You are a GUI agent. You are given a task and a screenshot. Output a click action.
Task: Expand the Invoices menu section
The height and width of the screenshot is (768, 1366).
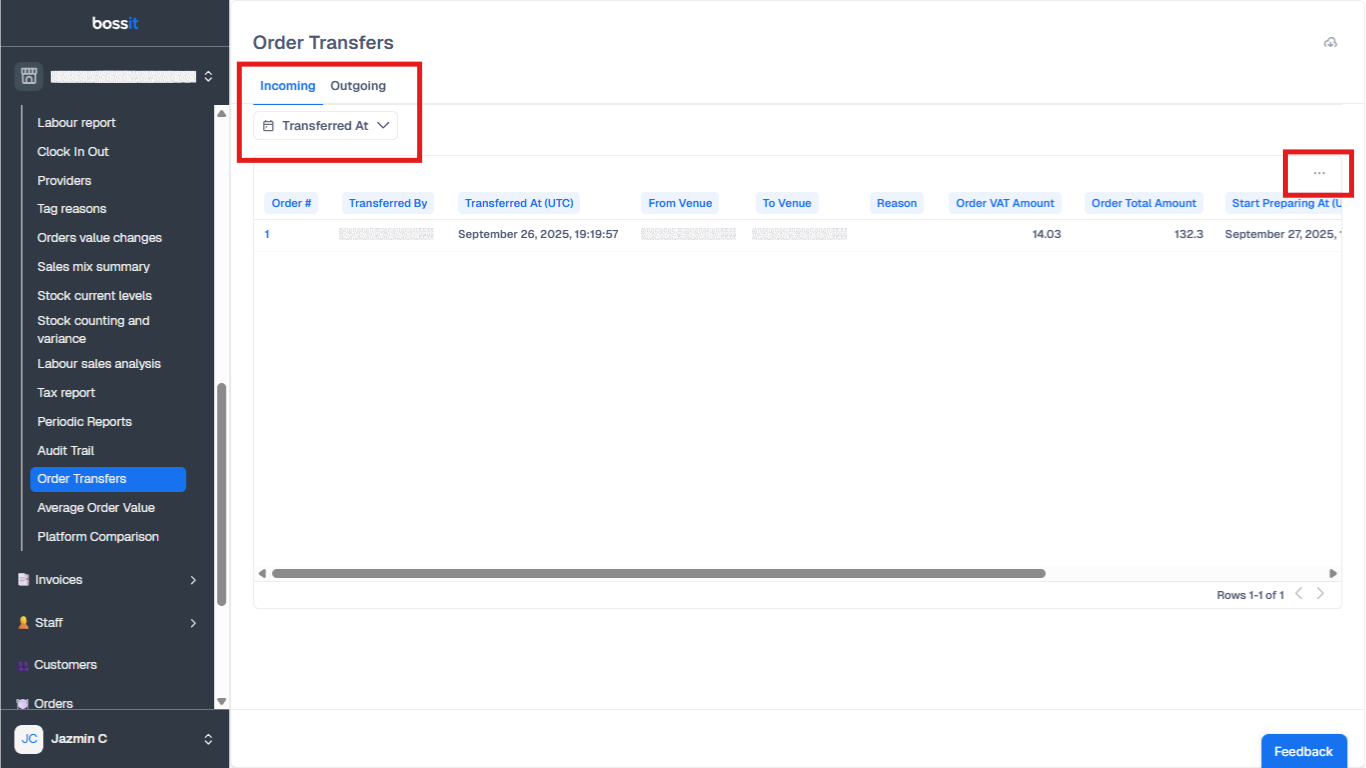193,580
